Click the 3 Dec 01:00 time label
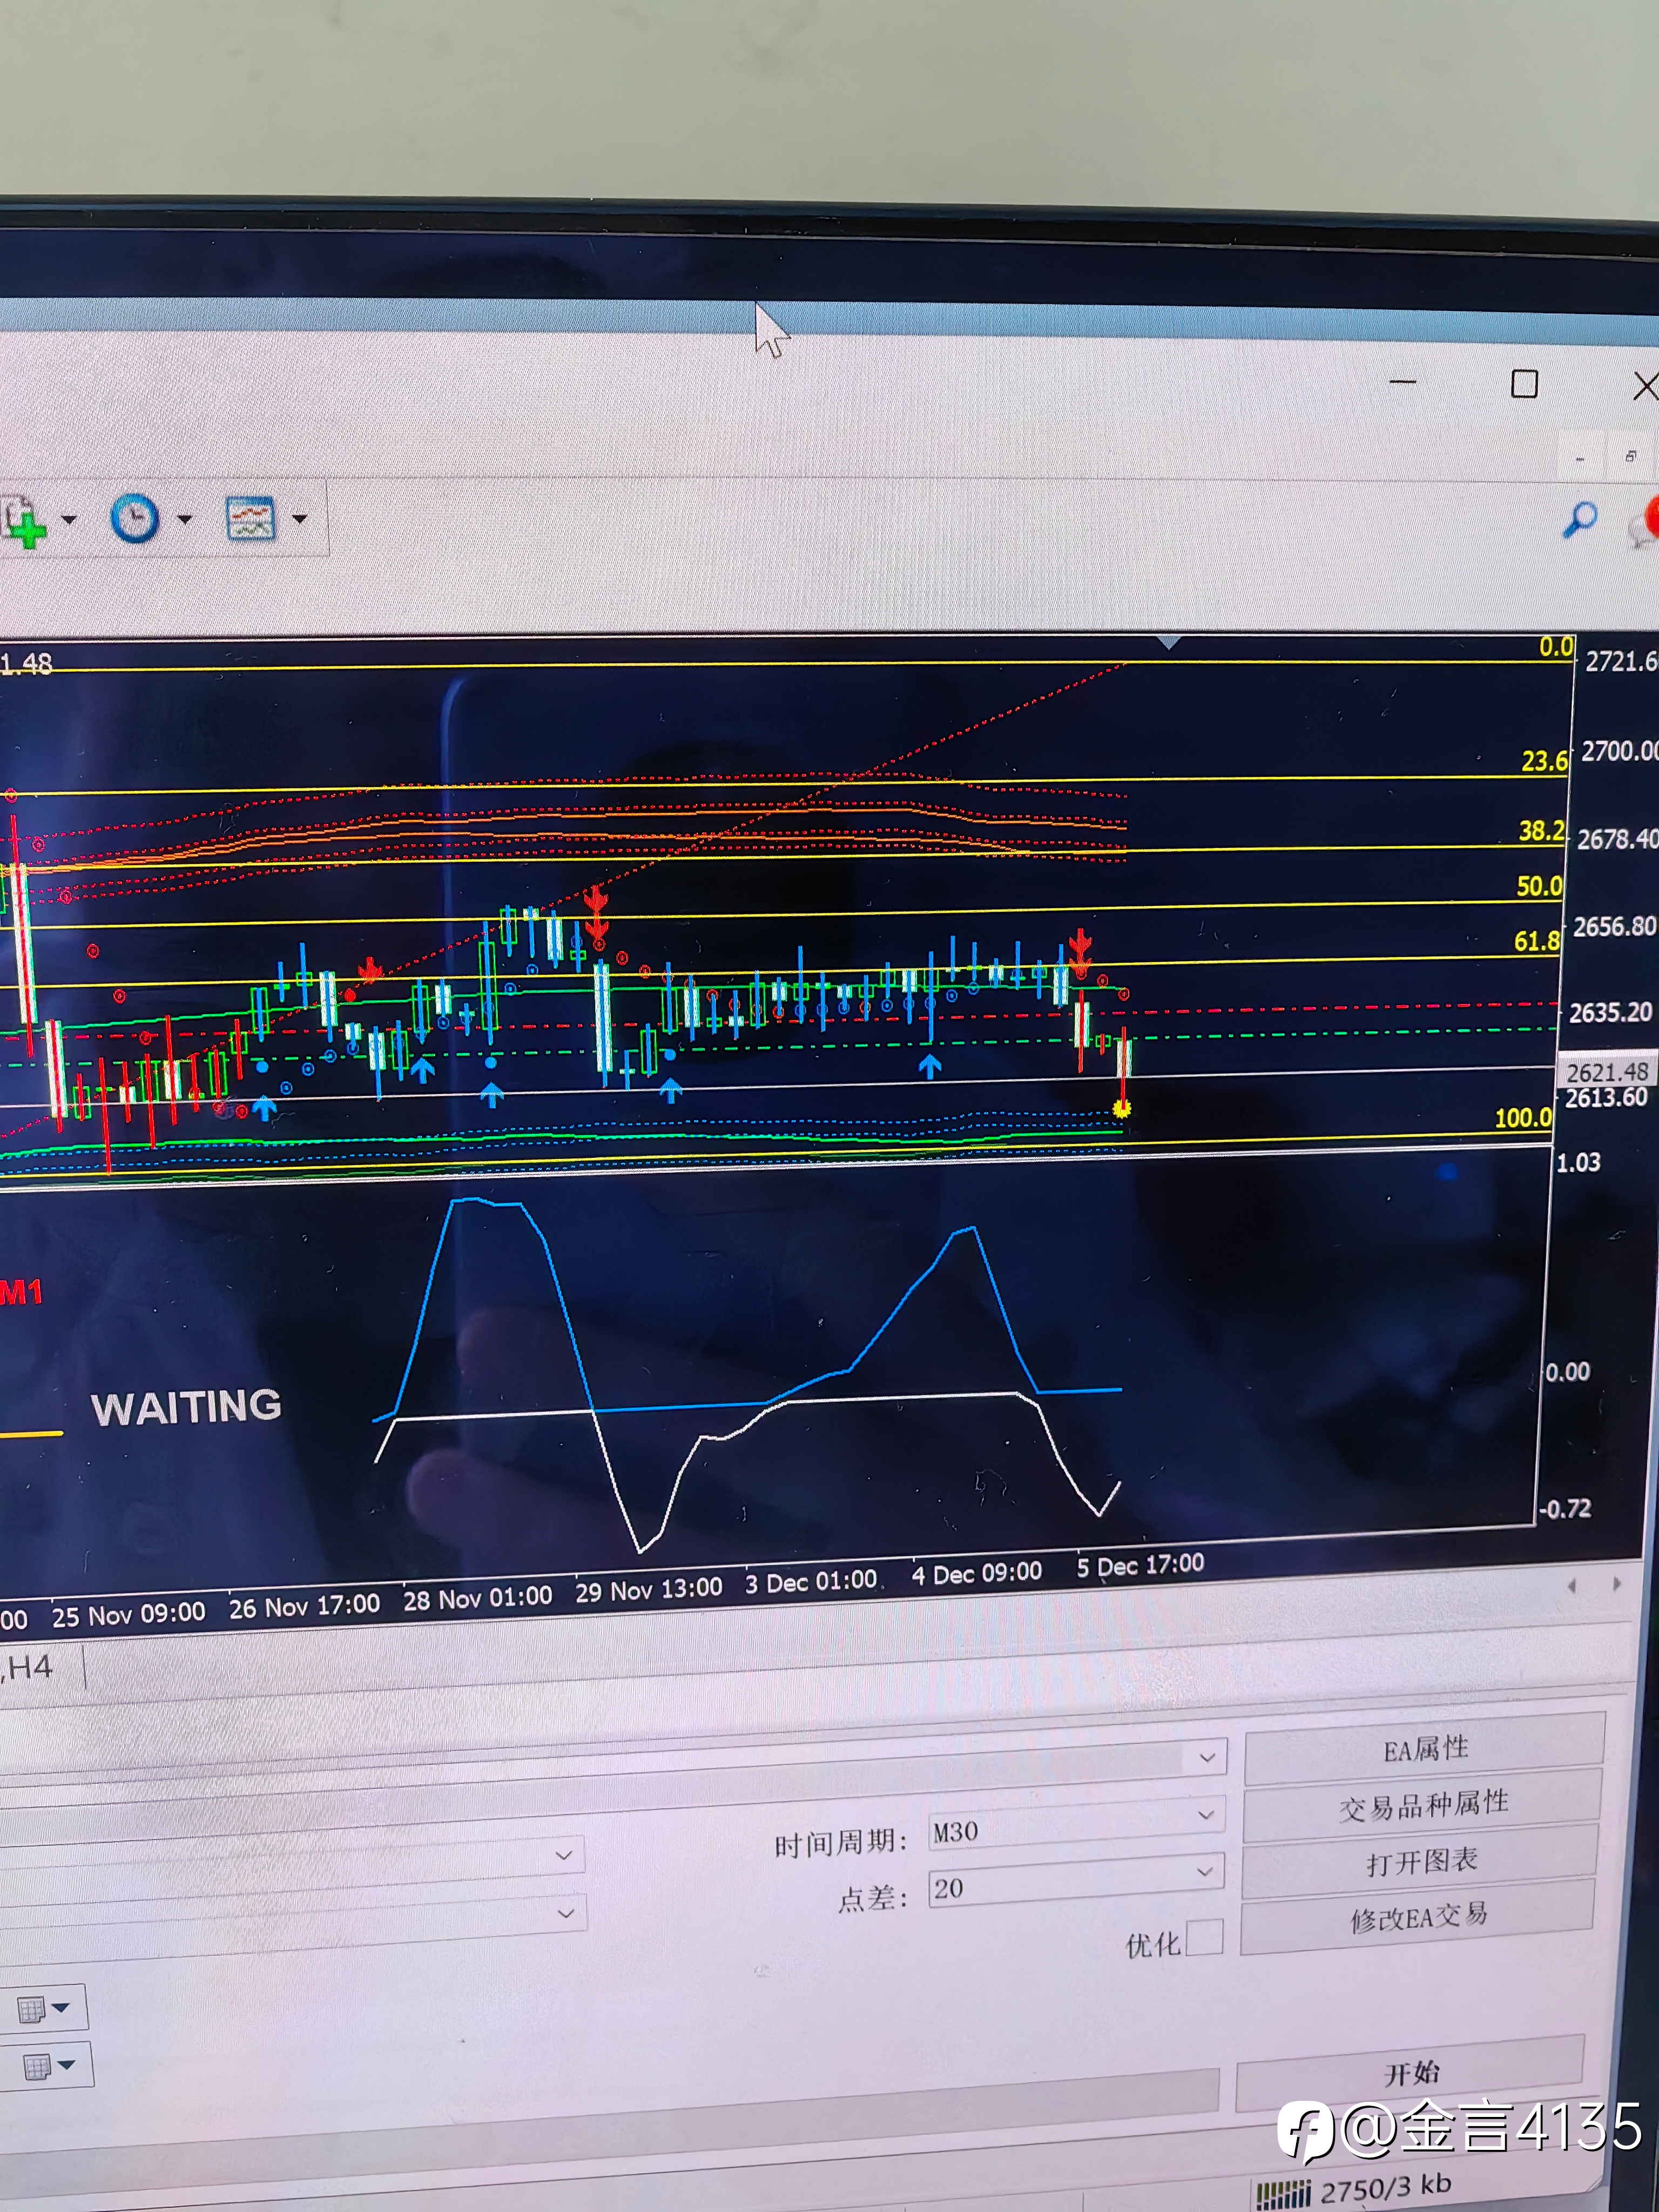The height and width of the screenshot is (2212, 1659). pyautogui.click(x=811, y=1582)
